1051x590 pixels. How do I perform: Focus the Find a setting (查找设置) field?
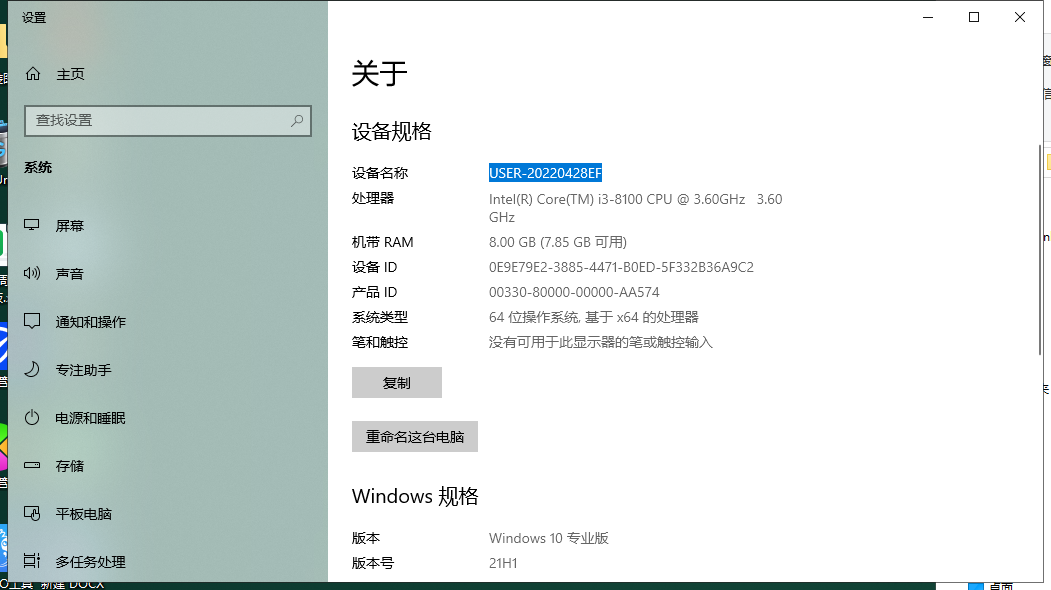[160, 120]
